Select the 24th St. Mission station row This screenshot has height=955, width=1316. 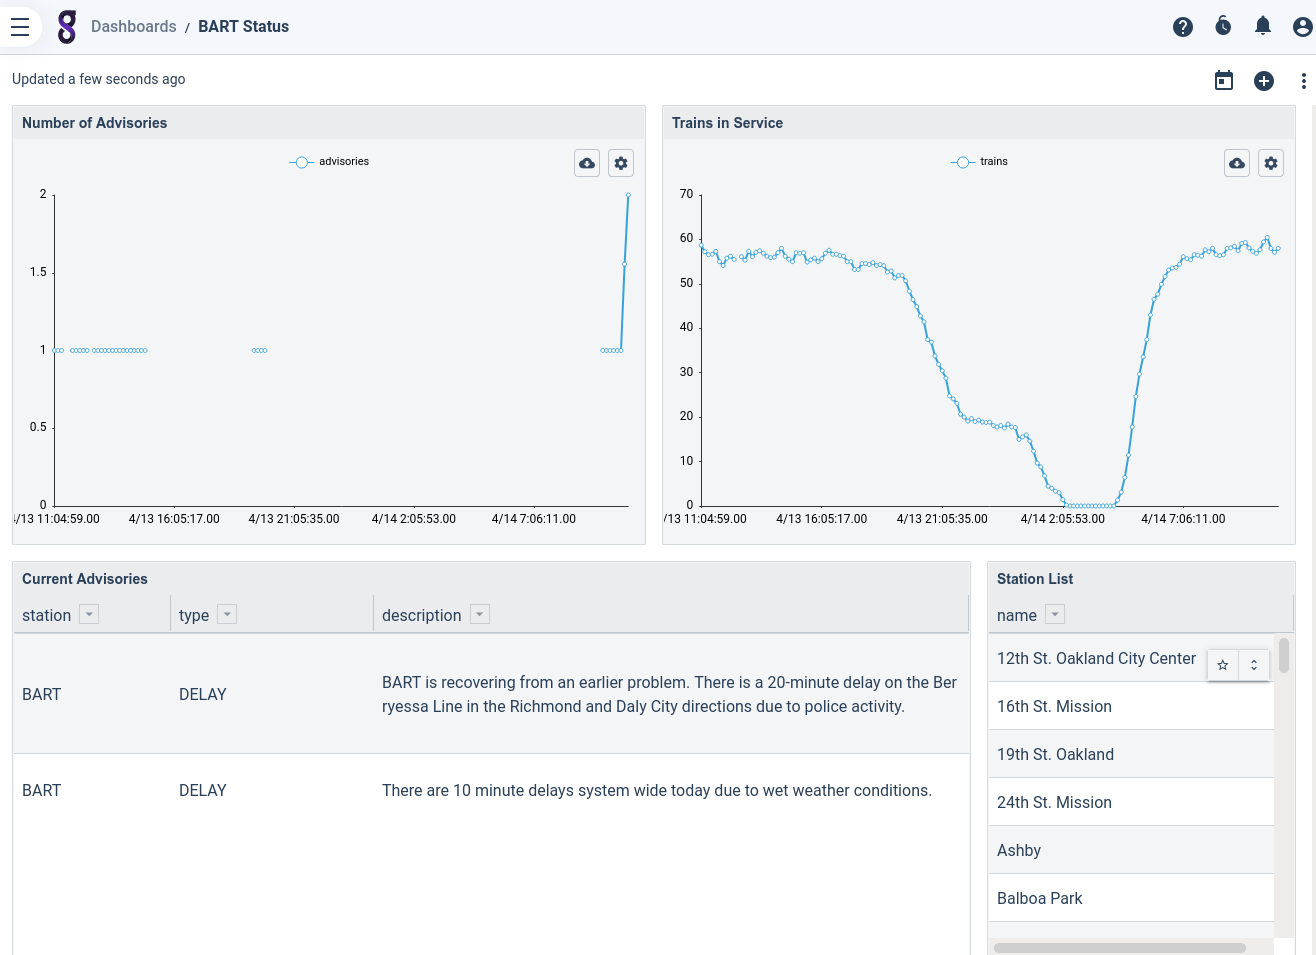tap(1131, 802)
